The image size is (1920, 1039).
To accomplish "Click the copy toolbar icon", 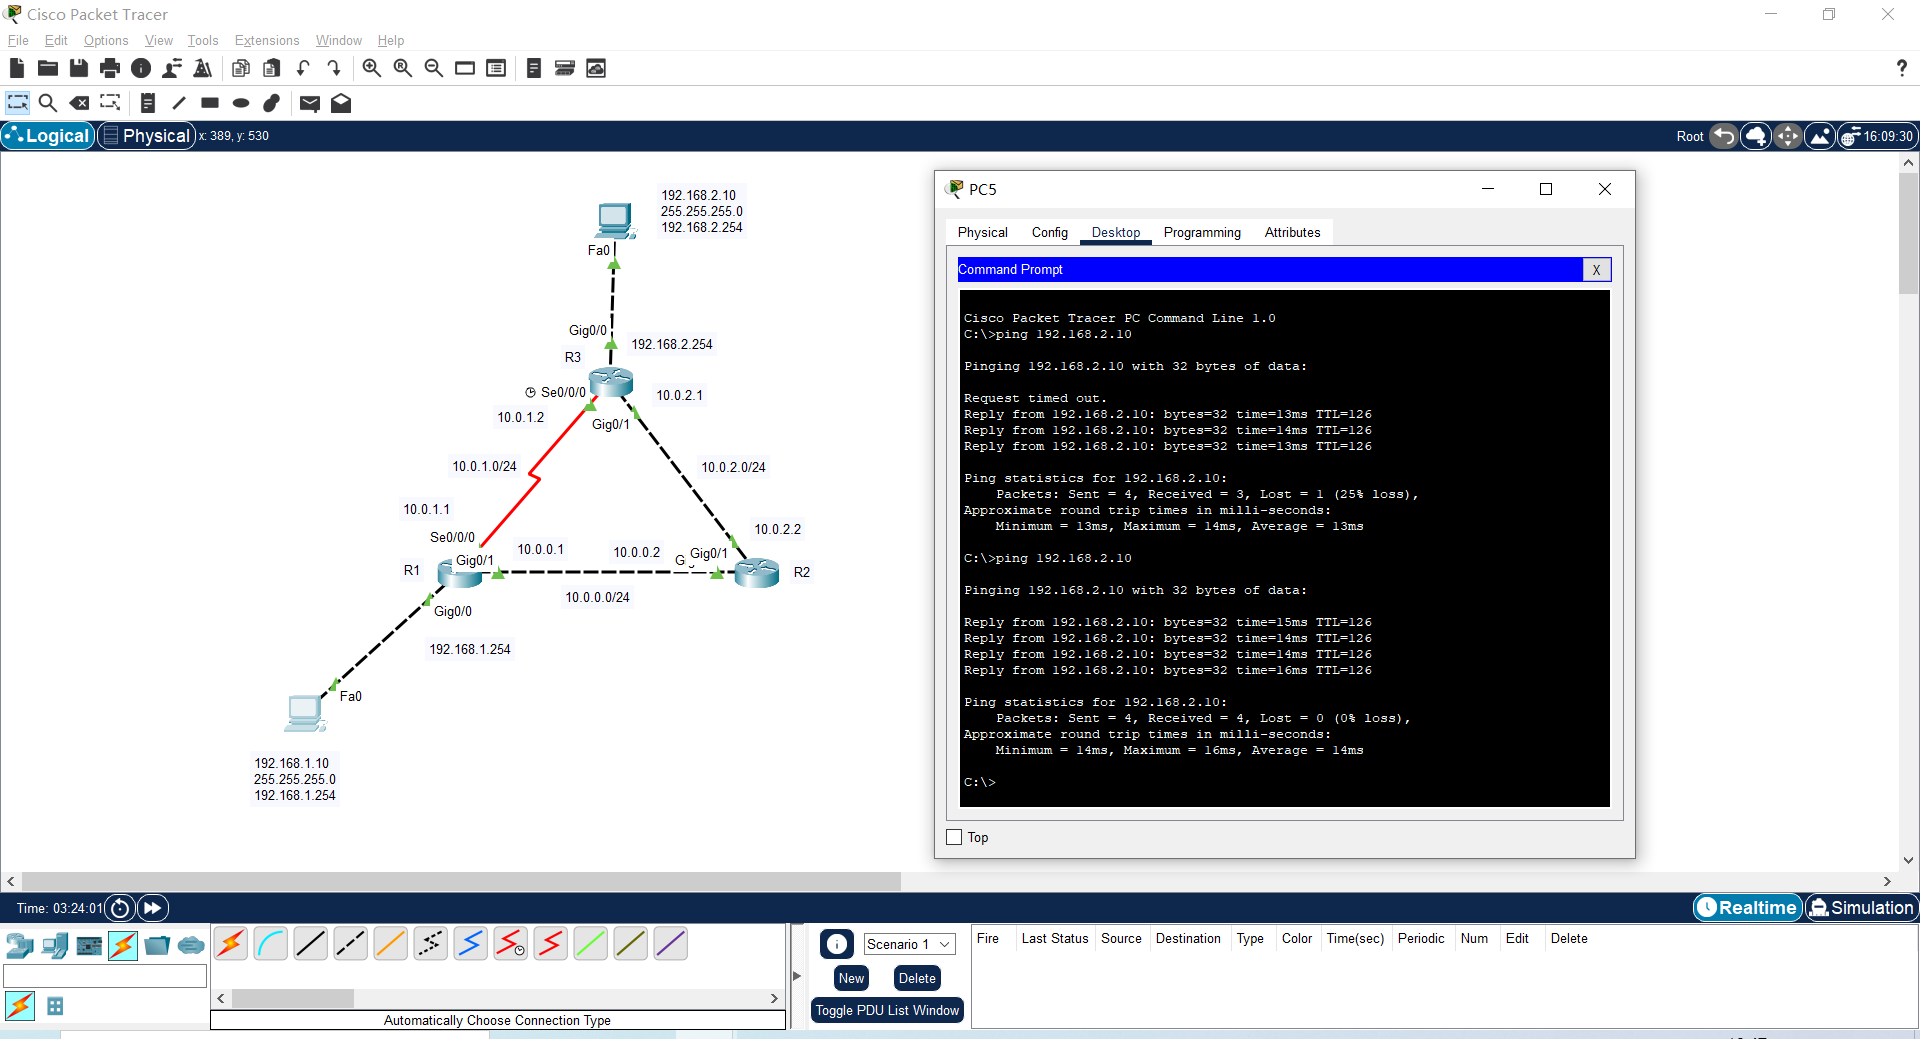I will coord(240,68).
